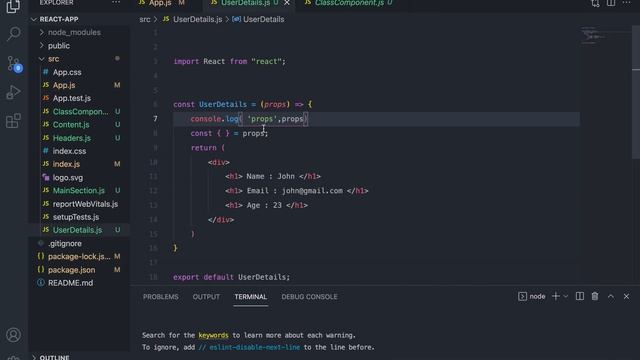Open App.js in the file explorer
This screenshot has width=640, height=360.
point(64,85)
